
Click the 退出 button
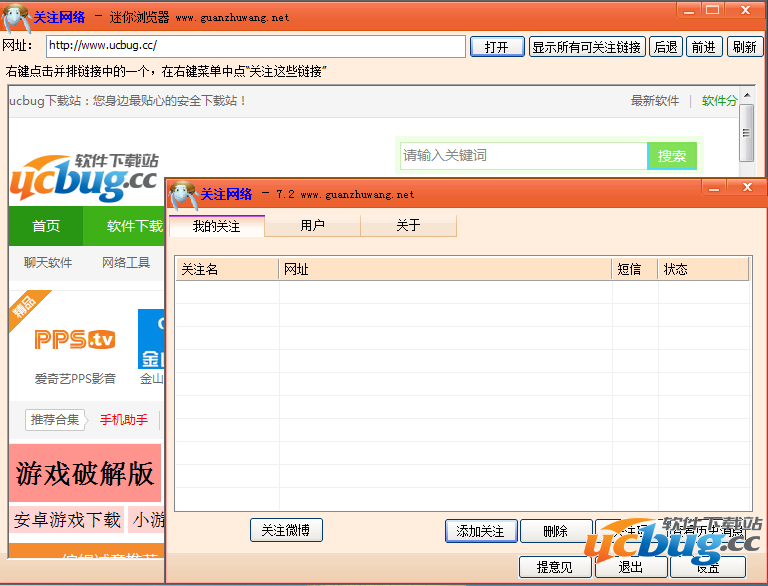631,567
